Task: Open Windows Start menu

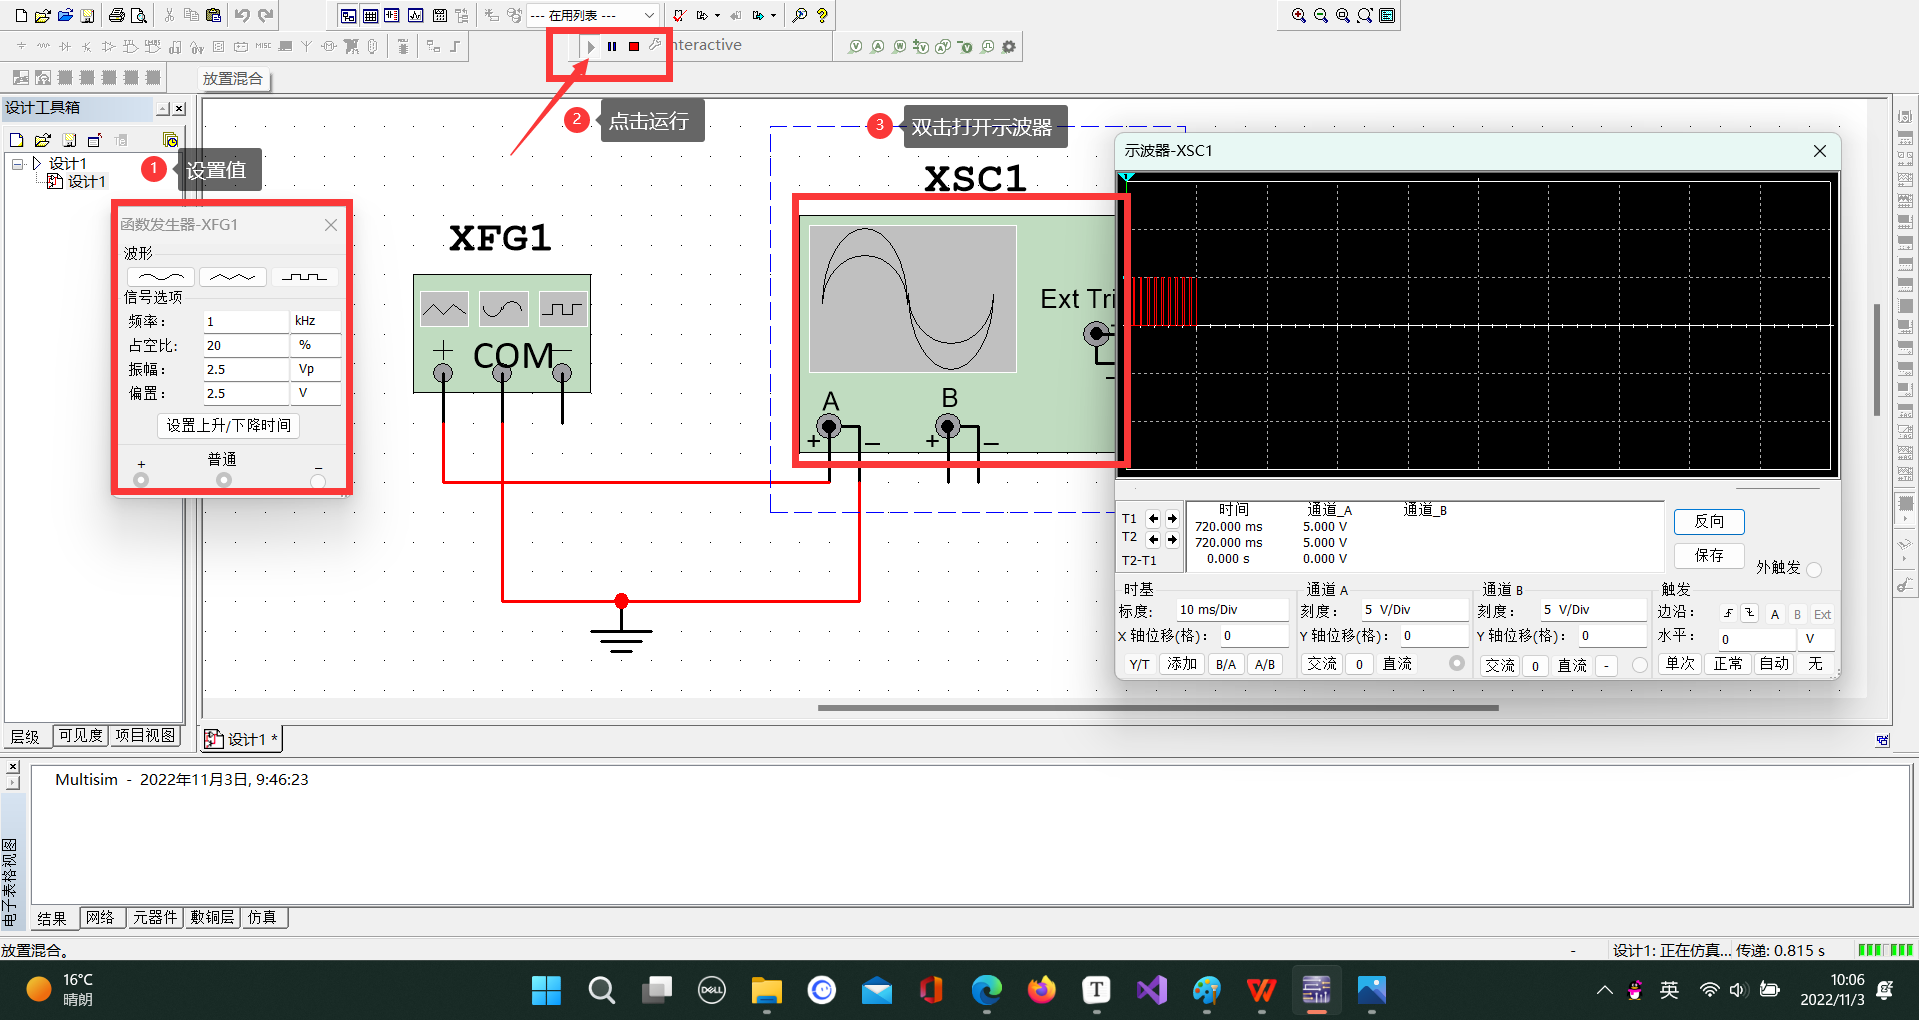Action: pyautogui.click(x=546, y=990)
